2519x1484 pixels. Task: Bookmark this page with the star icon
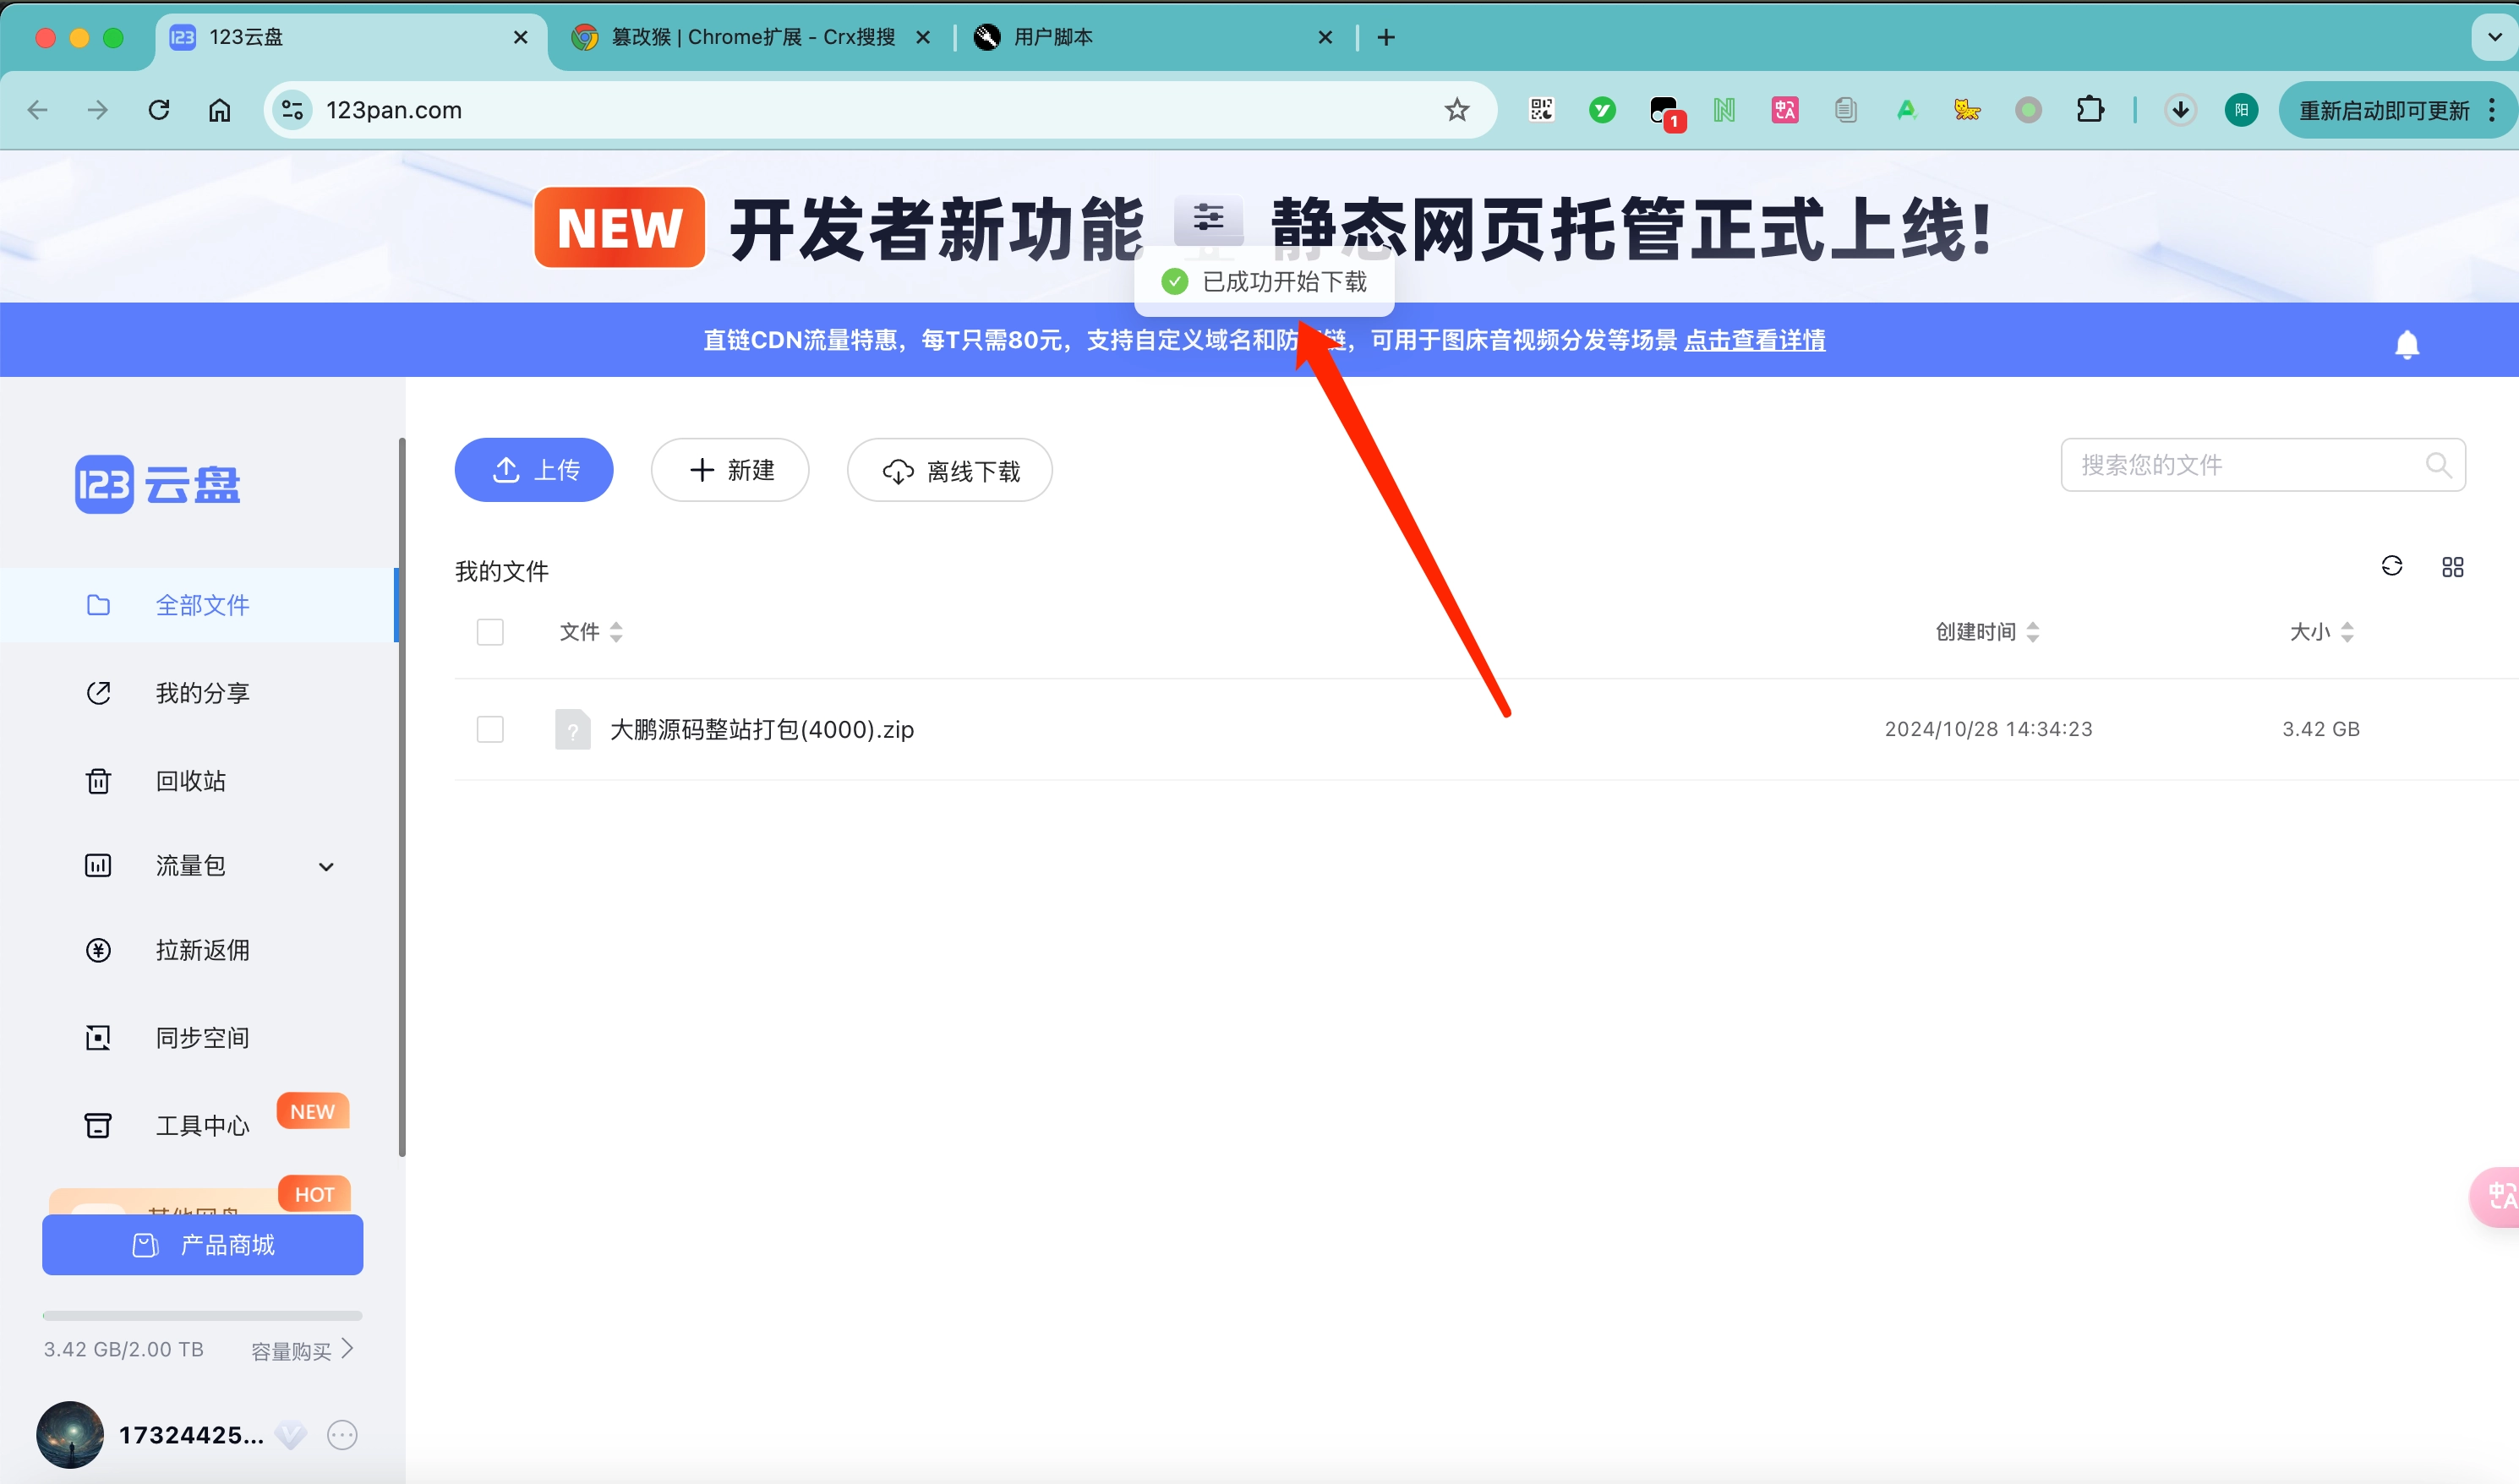(x=1456, y=110)
